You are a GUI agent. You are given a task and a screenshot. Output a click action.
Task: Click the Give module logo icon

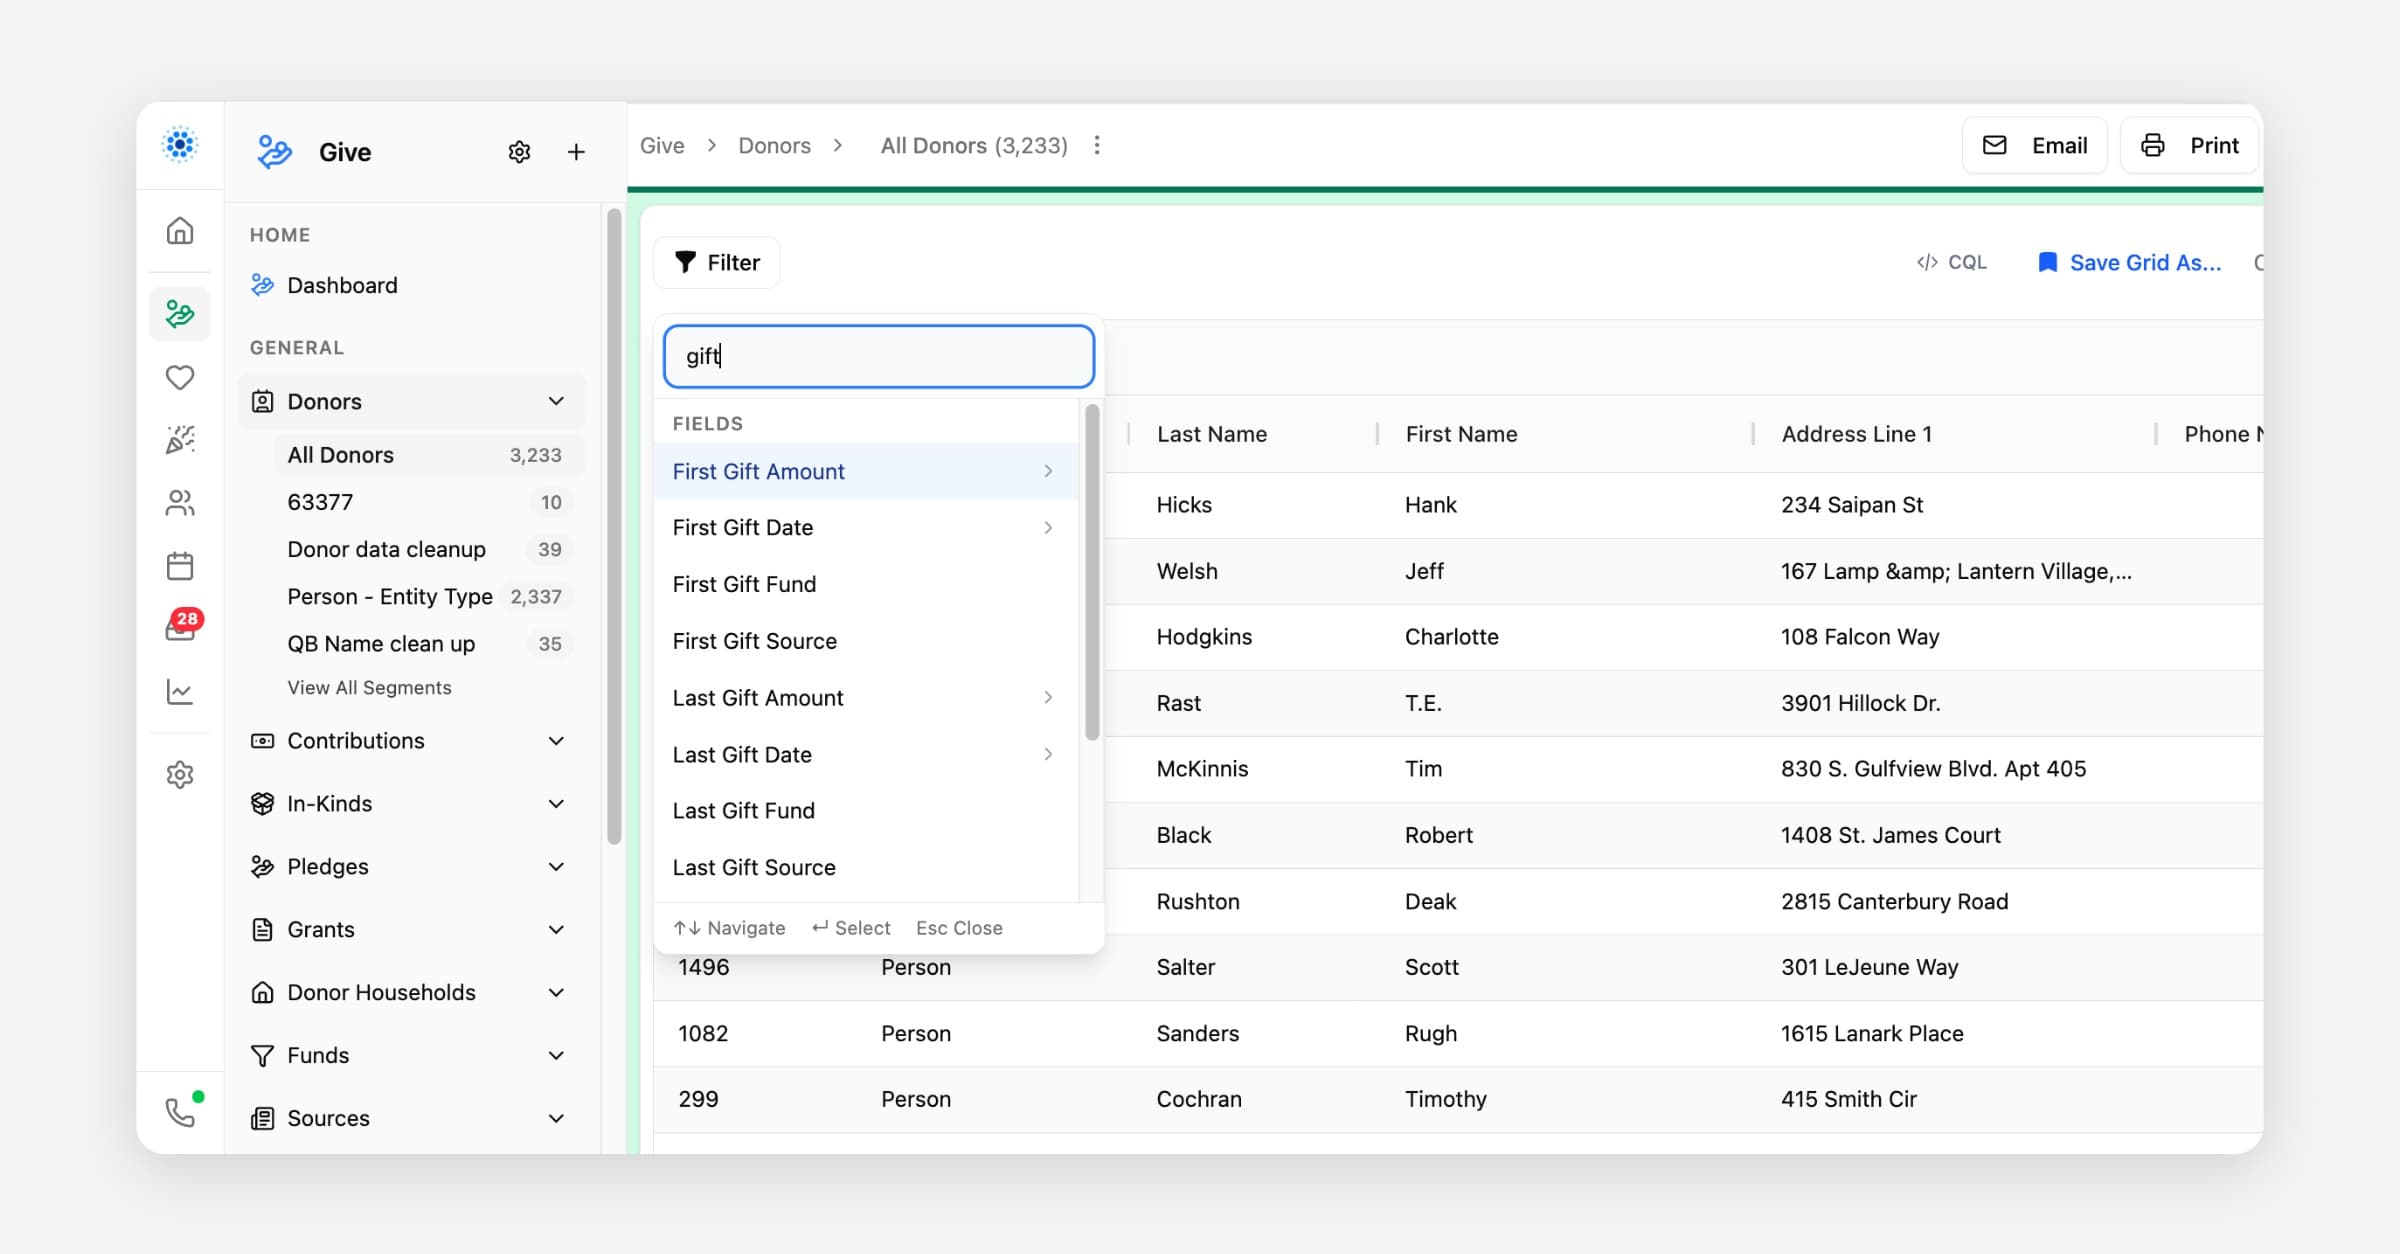click(274, 152)
